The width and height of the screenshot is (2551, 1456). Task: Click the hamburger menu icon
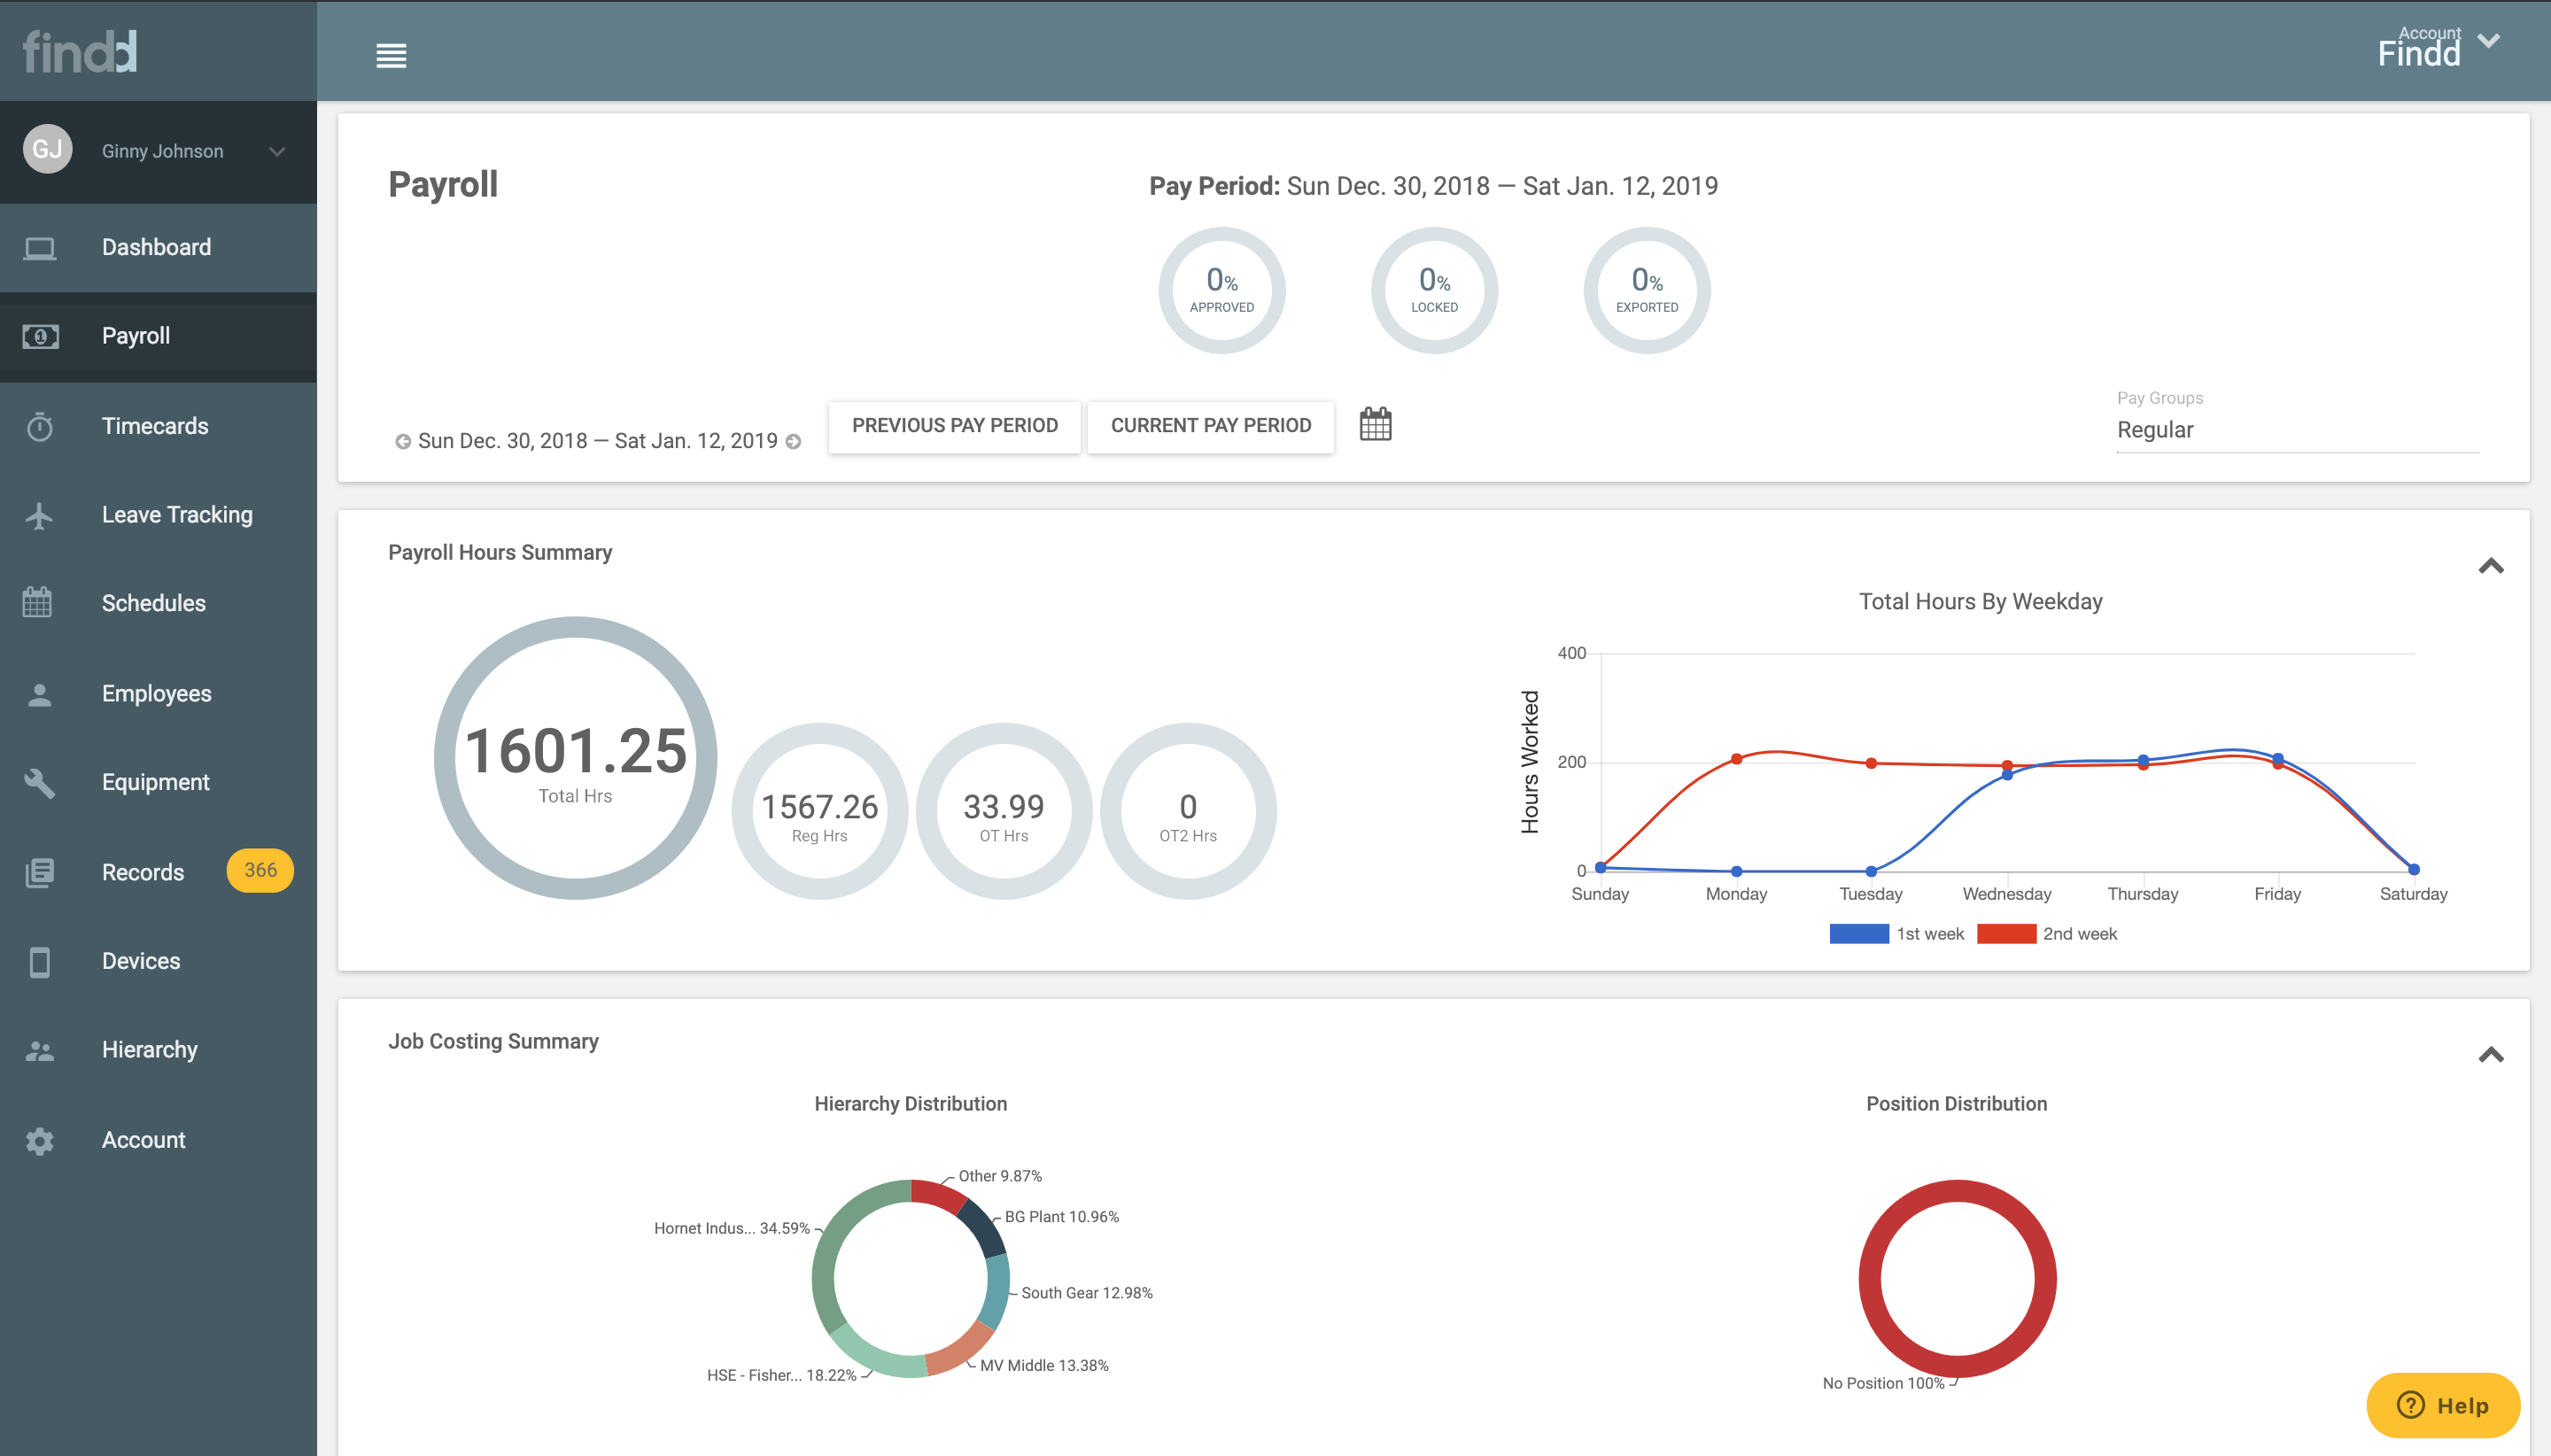(390, 54)
